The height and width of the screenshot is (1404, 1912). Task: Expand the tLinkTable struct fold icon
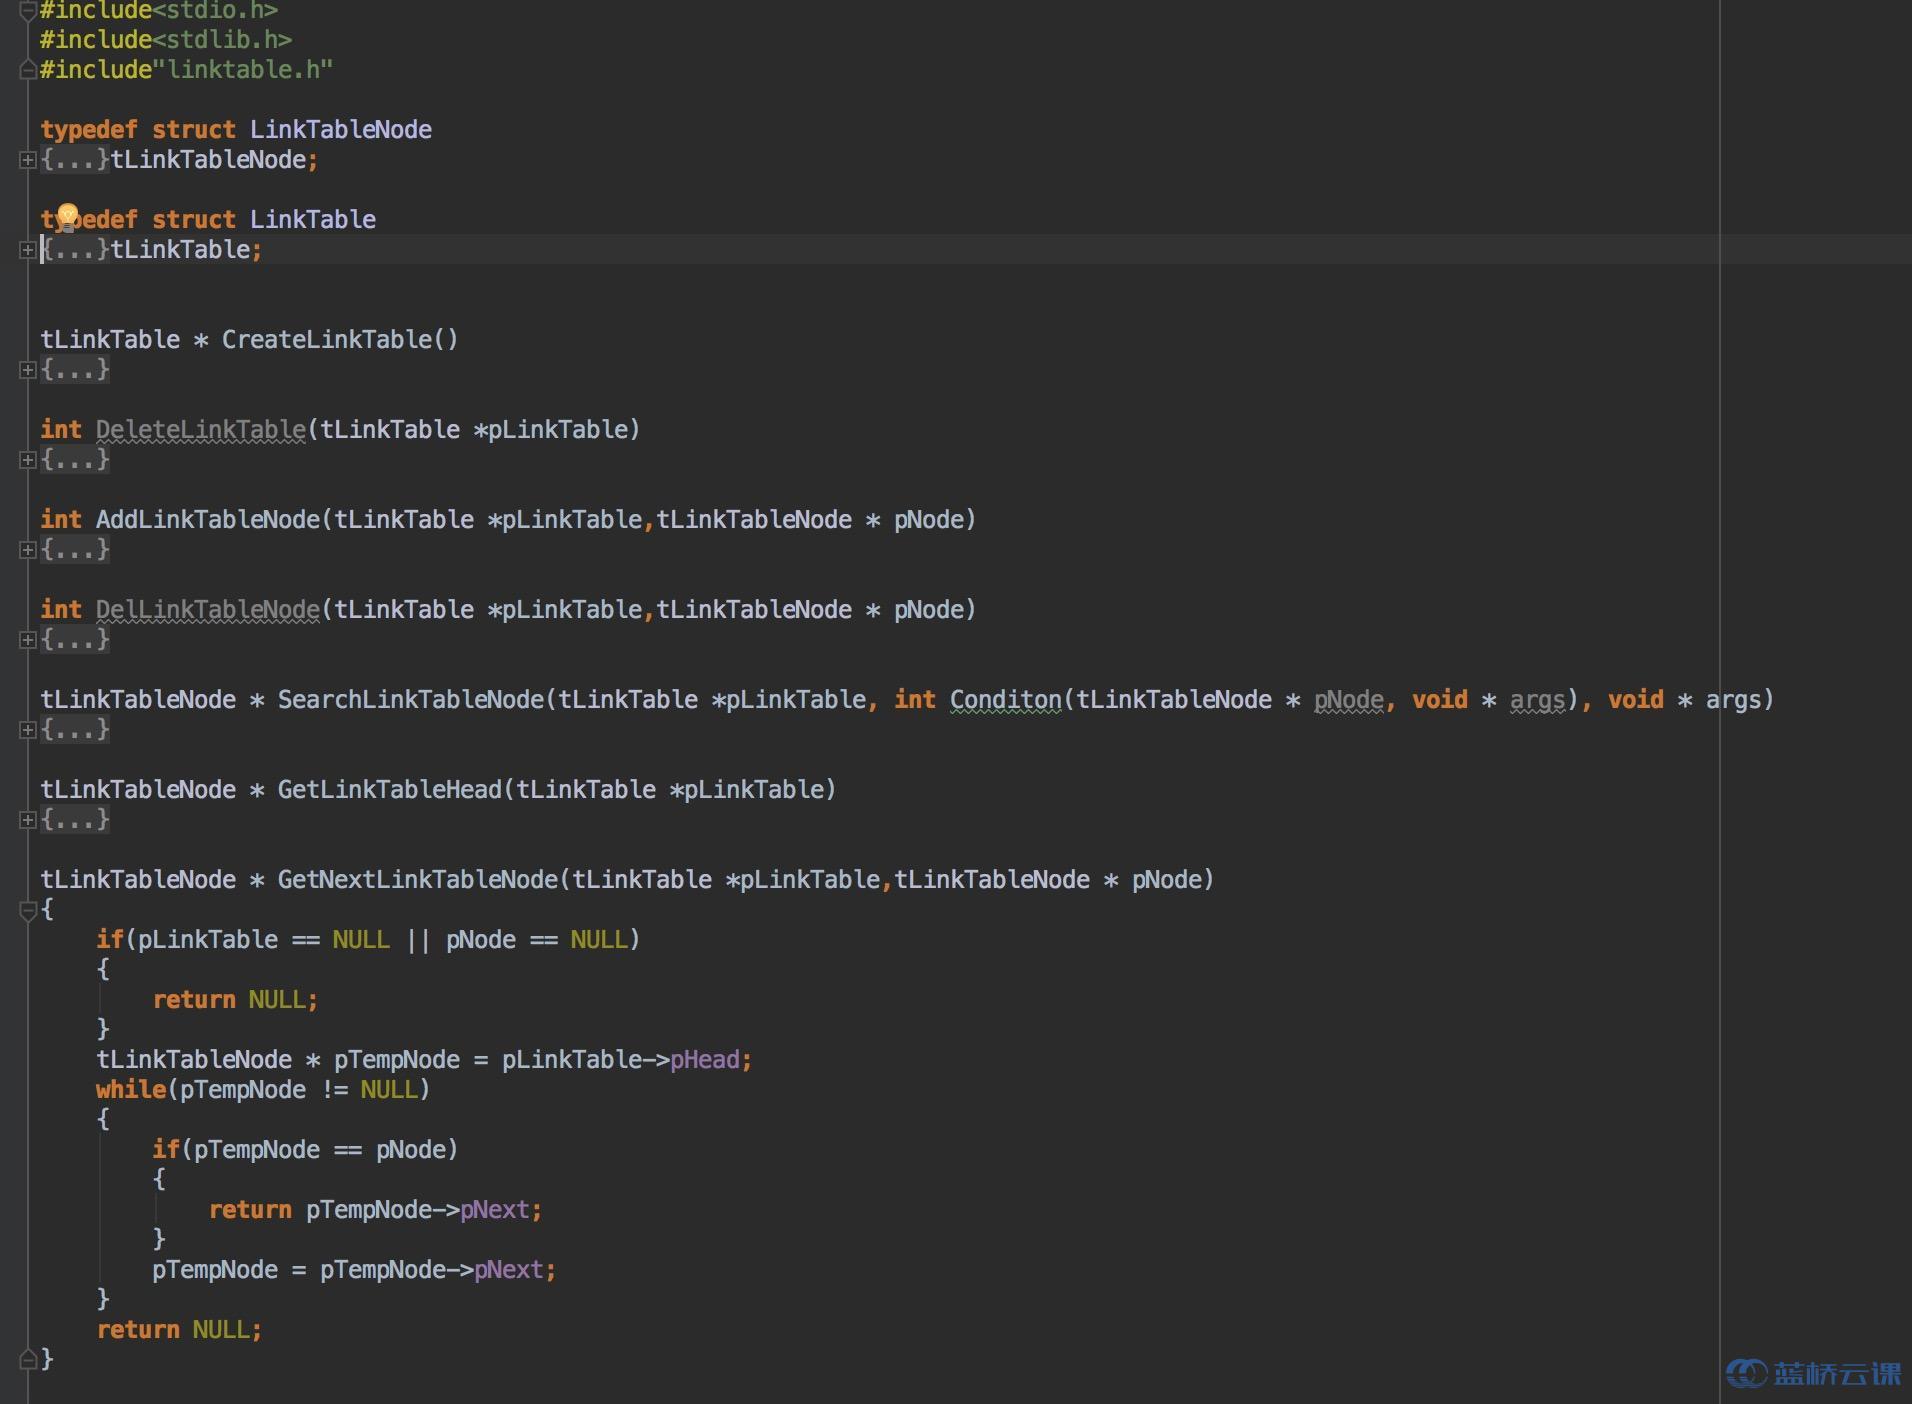click(28, 250)
